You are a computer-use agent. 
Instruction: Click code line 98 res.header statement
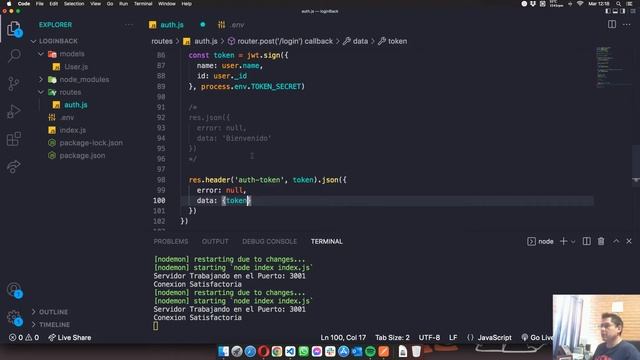click(x=267, y=180)
